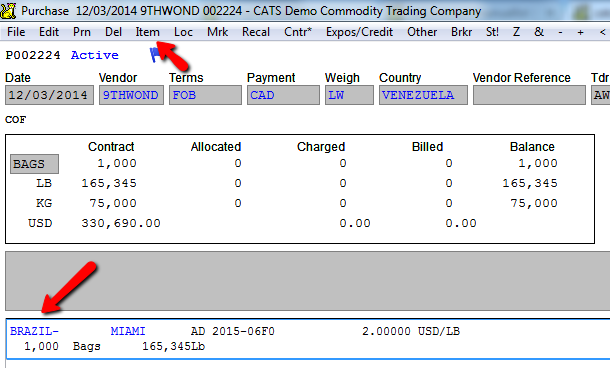Open the Expos/Credit menu
610x368 pixels.
[x=359, y=32]
